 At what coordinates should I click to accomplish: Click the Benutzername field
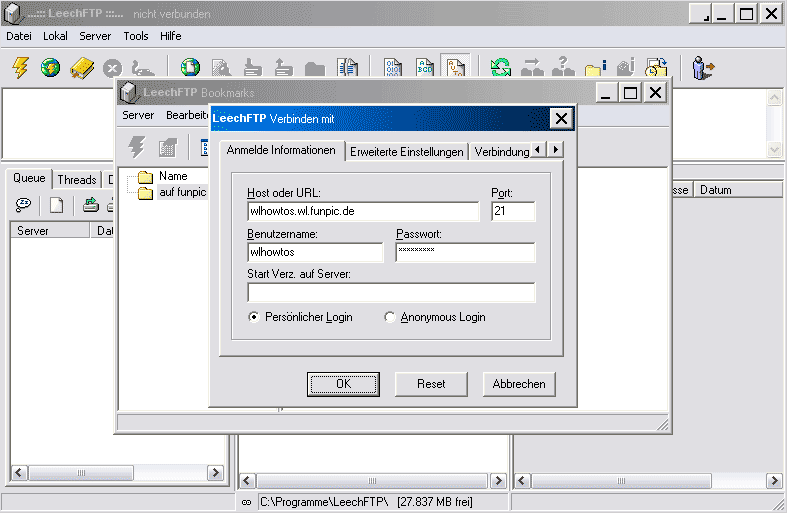[315, 252]
